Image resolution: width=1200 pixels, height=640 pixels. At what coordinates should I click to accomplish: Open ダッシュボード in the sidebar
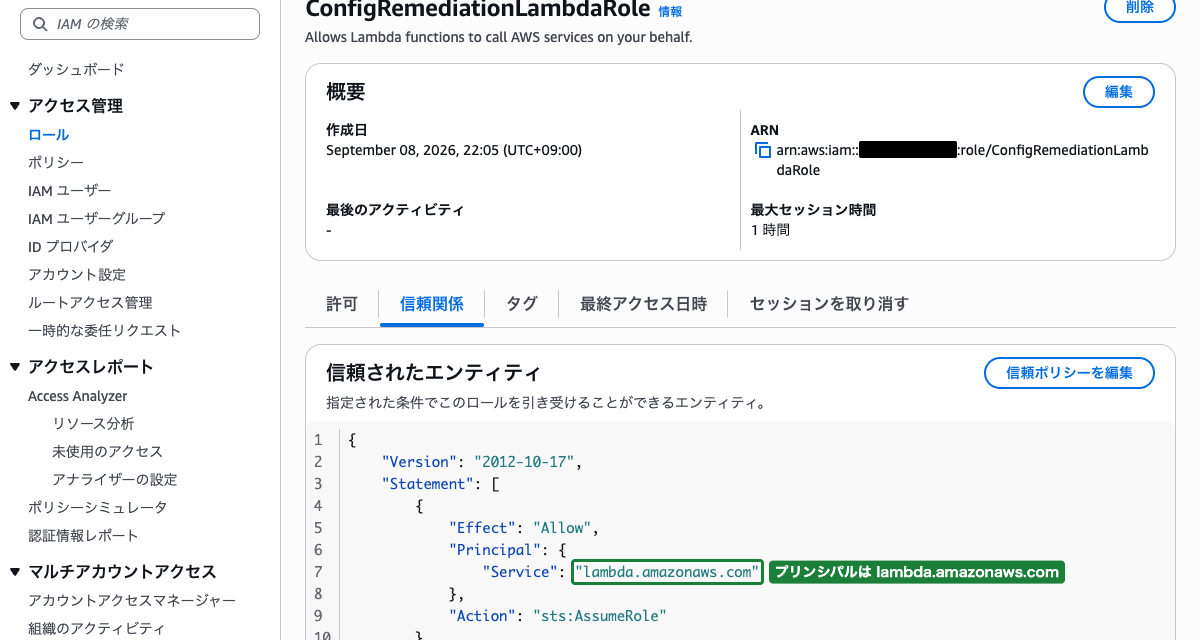76,70
